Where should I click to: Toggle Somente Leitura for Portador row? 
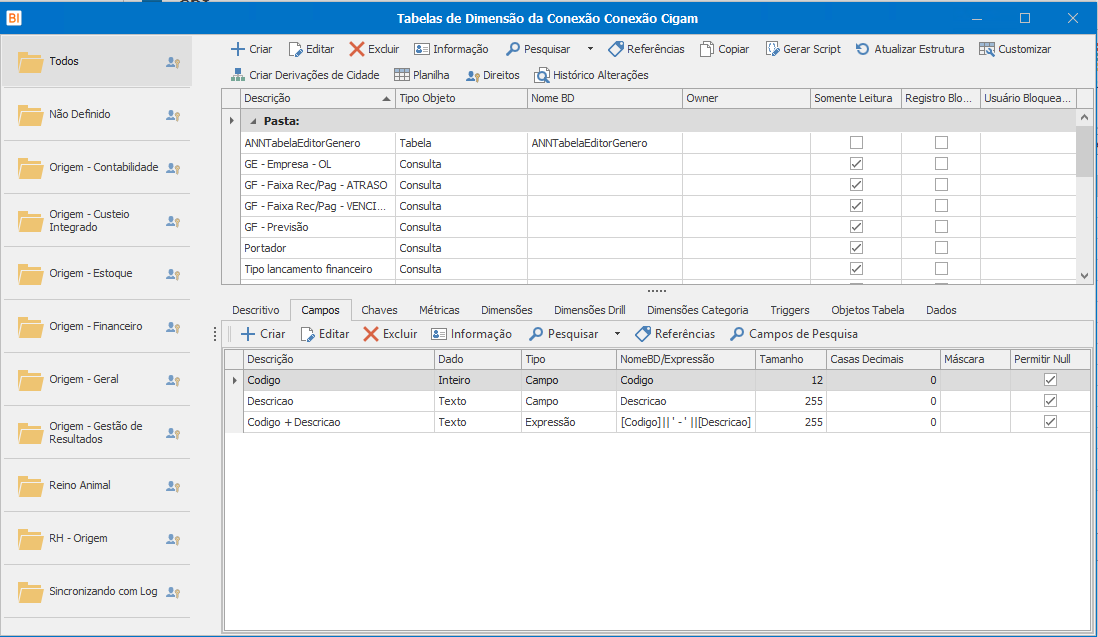click(x=856, y=248)
